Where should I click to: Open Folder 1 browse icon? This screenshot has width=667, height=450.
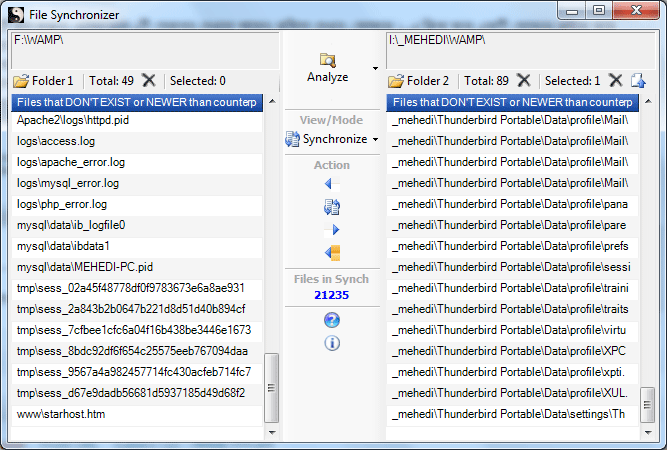click(x=21, y=81)
